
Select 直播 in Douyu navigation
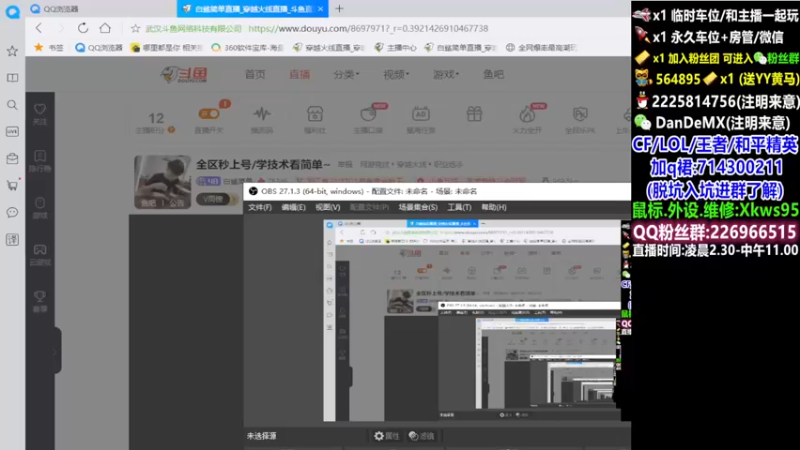[x=299, y=74]
